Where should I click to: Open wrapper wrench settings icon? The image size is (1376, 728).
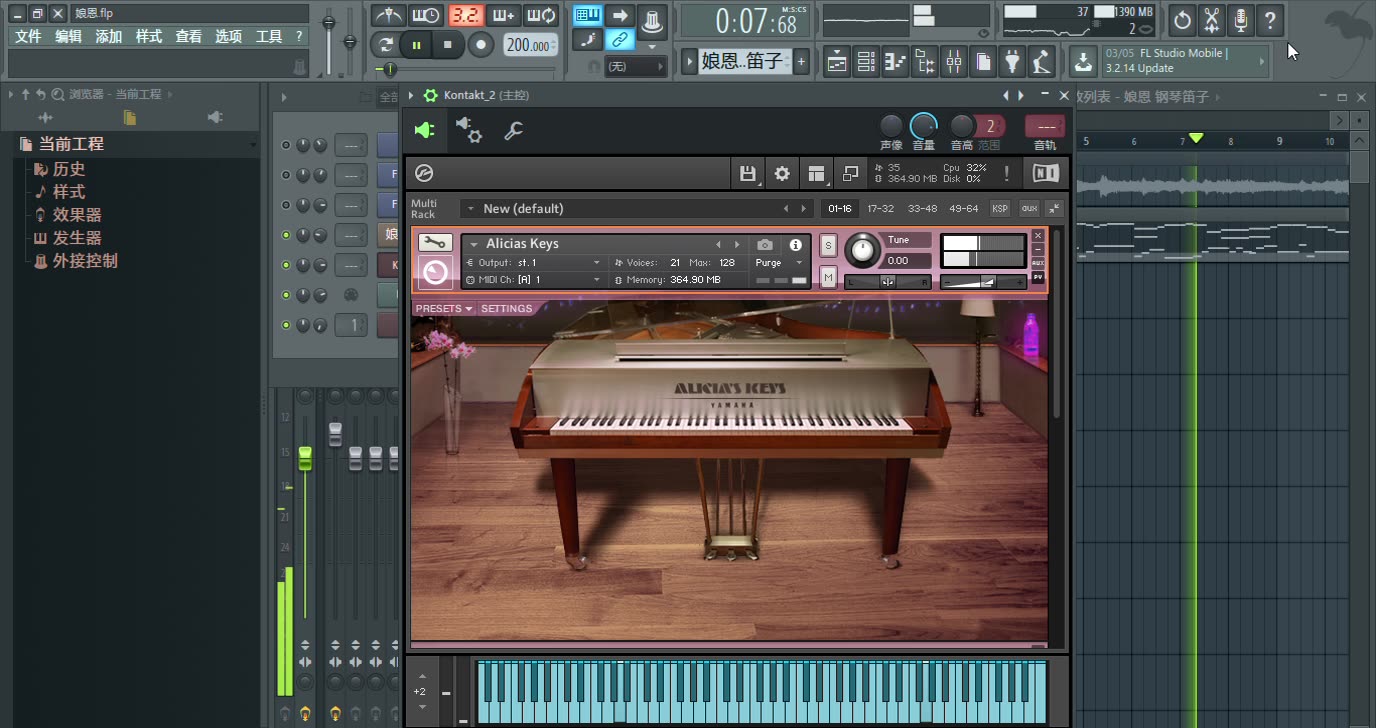point(513,130)
